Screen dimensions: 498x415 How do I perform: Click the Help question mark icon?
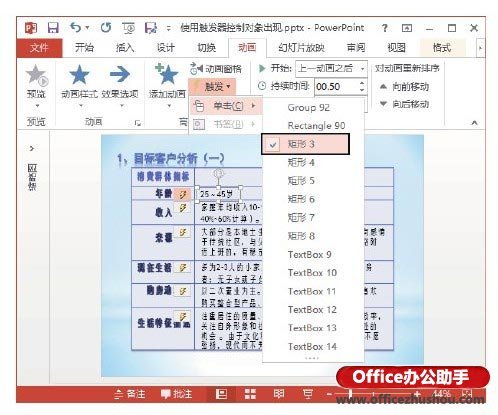(x=385, y=28)
